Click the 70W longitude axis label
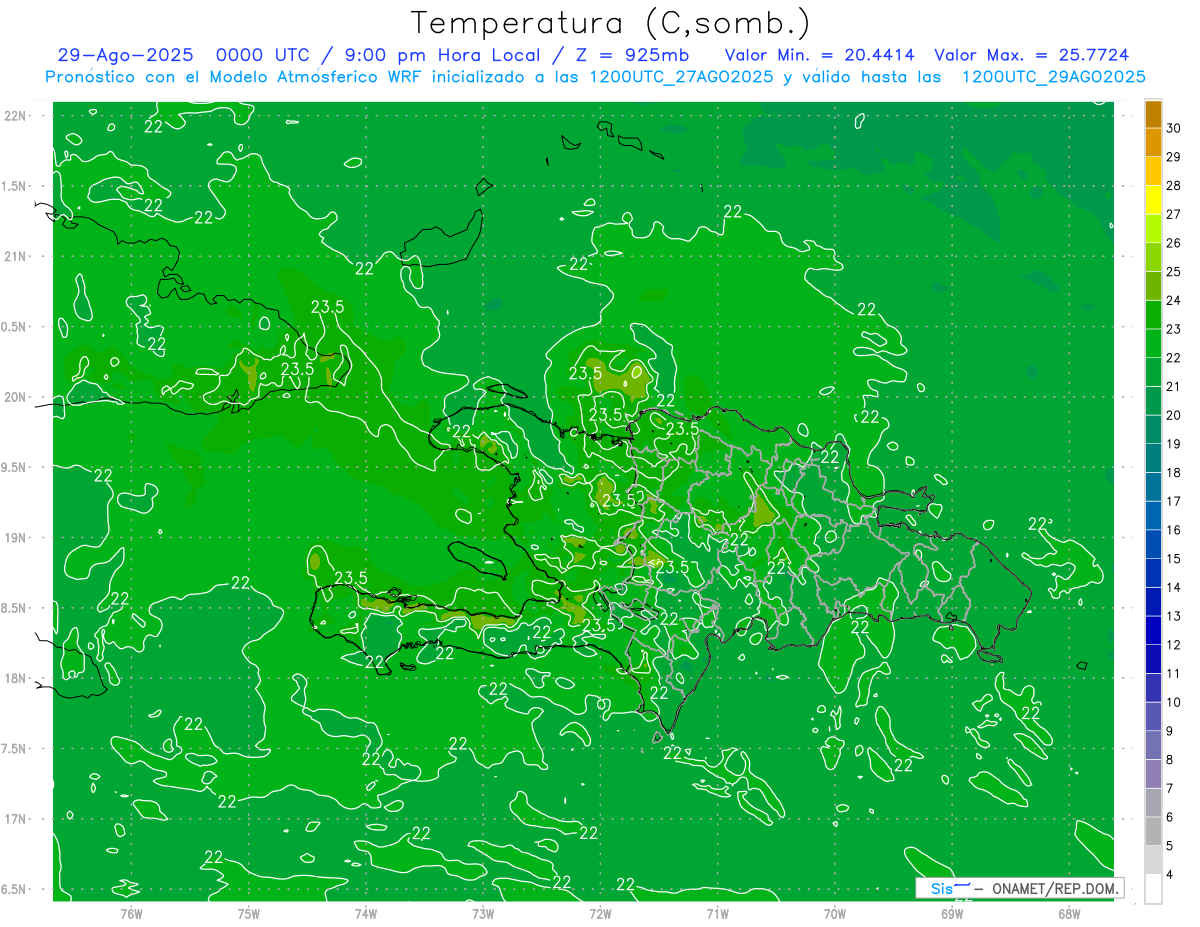Image resolution: width=1200 pixels, height=927 pixels. 835,914
